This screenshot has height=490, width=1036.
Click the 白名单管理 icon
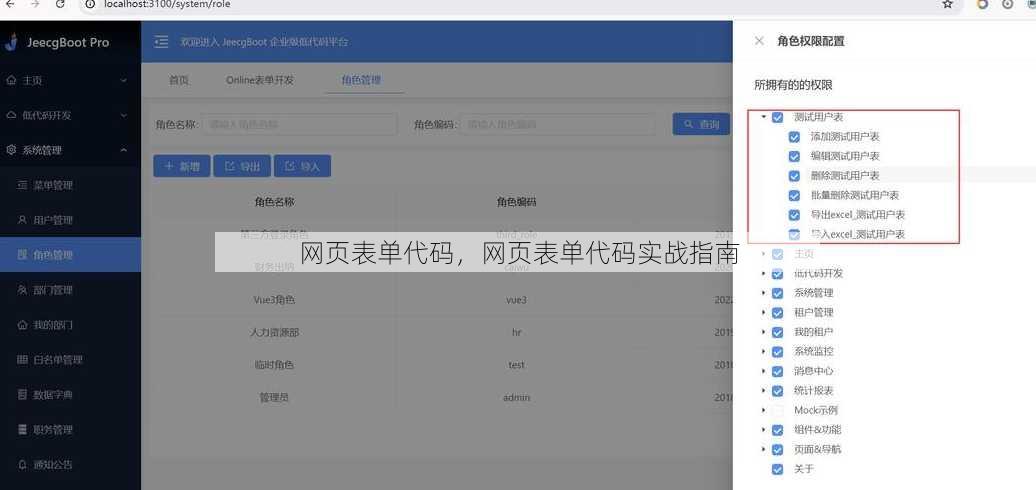pyautogui.click(x=22, y=360)
